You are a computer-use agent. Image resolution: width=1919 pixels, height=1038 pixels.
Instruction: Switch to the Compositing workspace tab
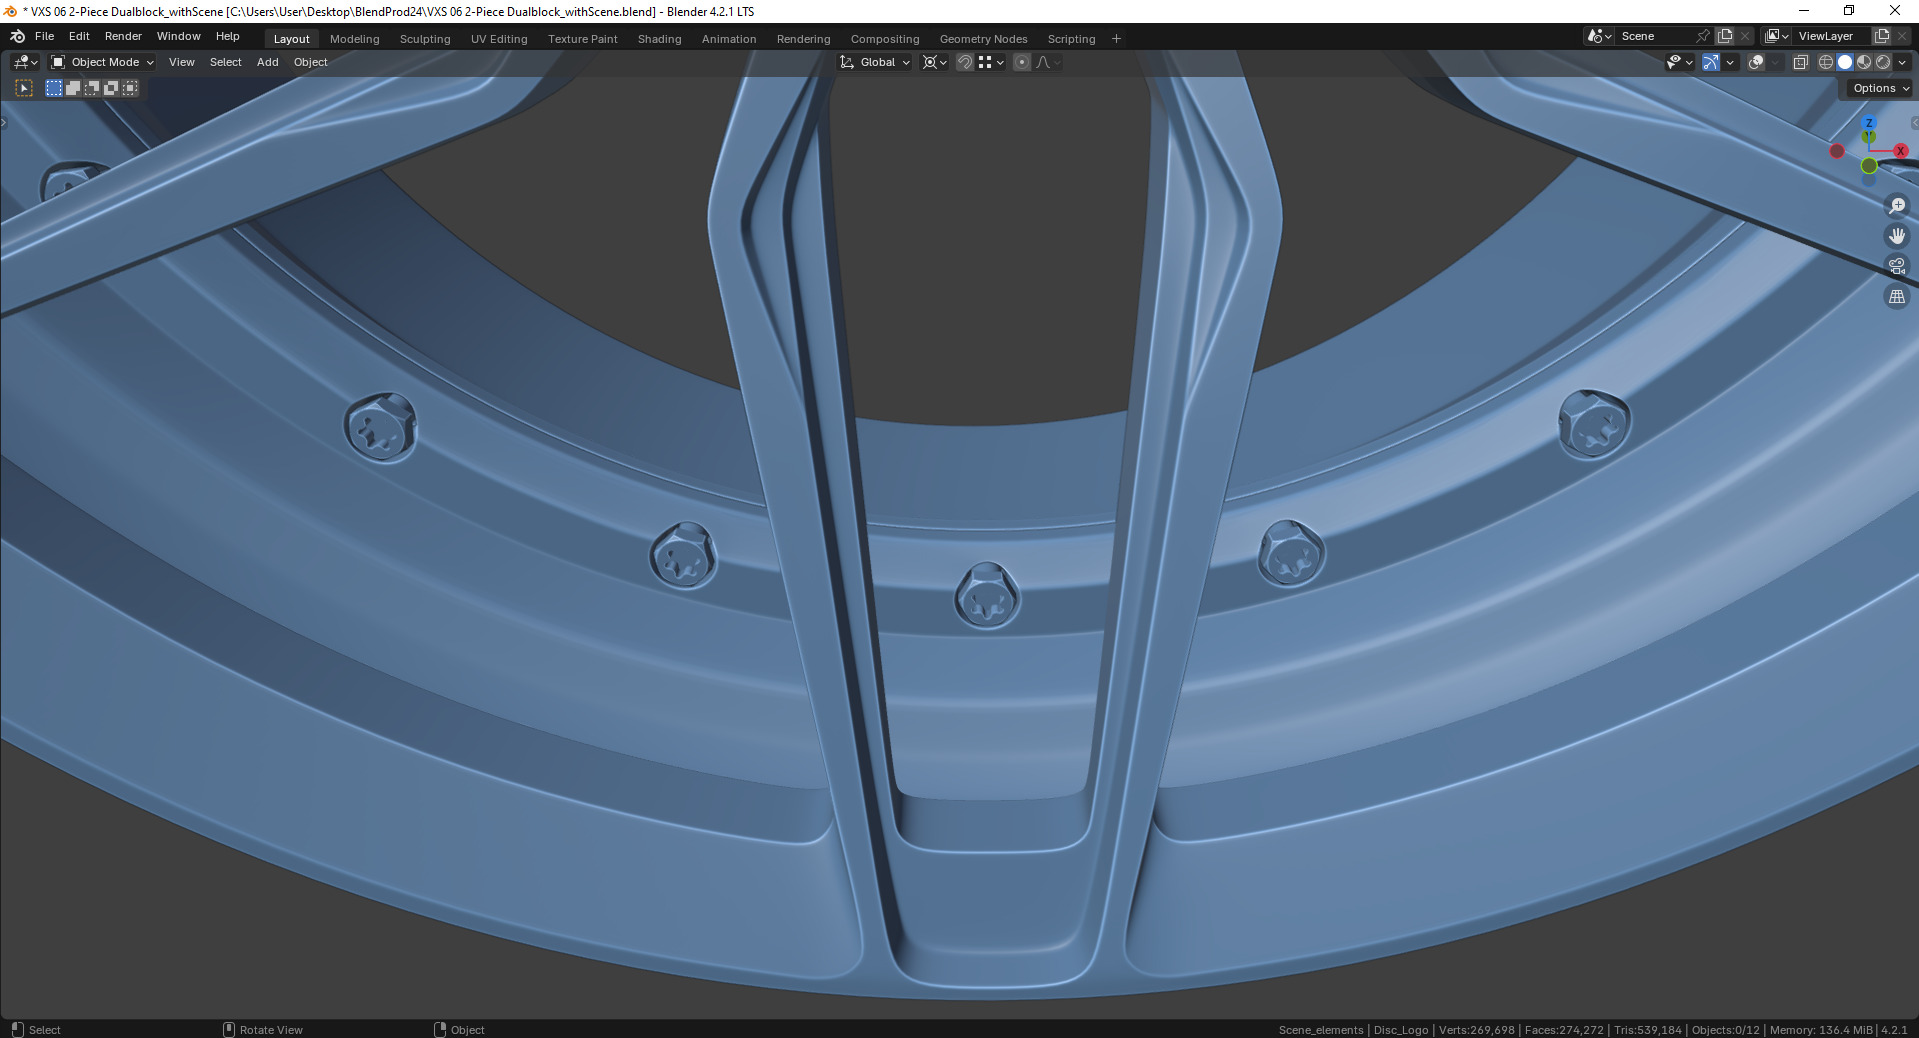885,39
